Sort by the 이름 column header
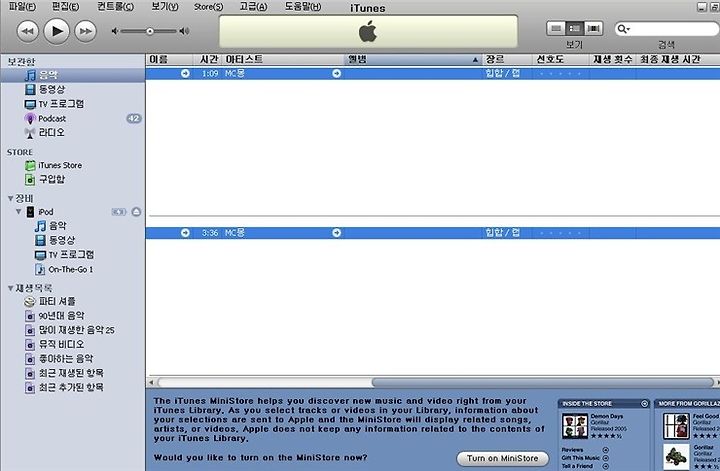 point(169,60)
